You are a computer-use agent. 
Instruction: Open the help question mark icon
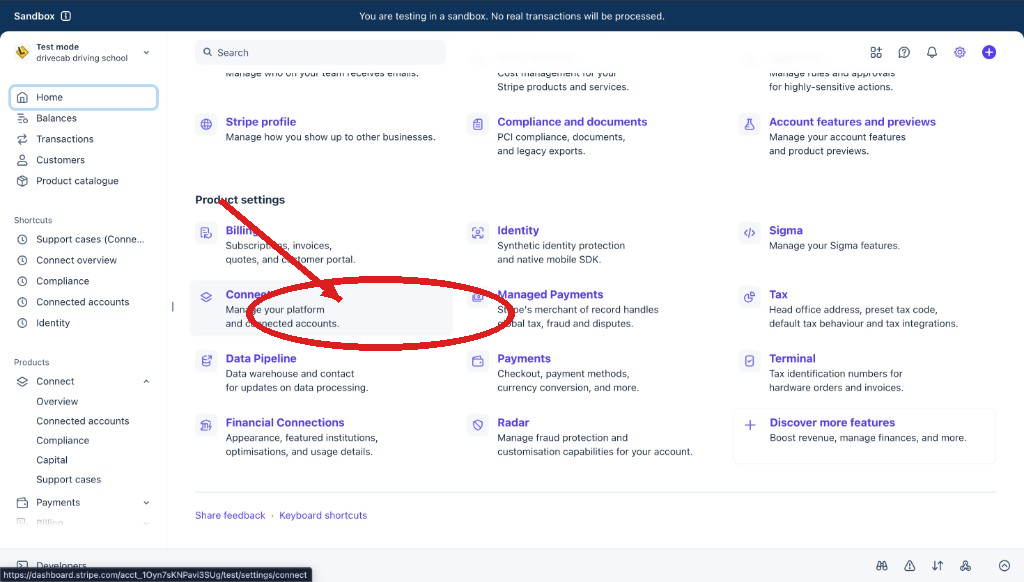[904, 52]
